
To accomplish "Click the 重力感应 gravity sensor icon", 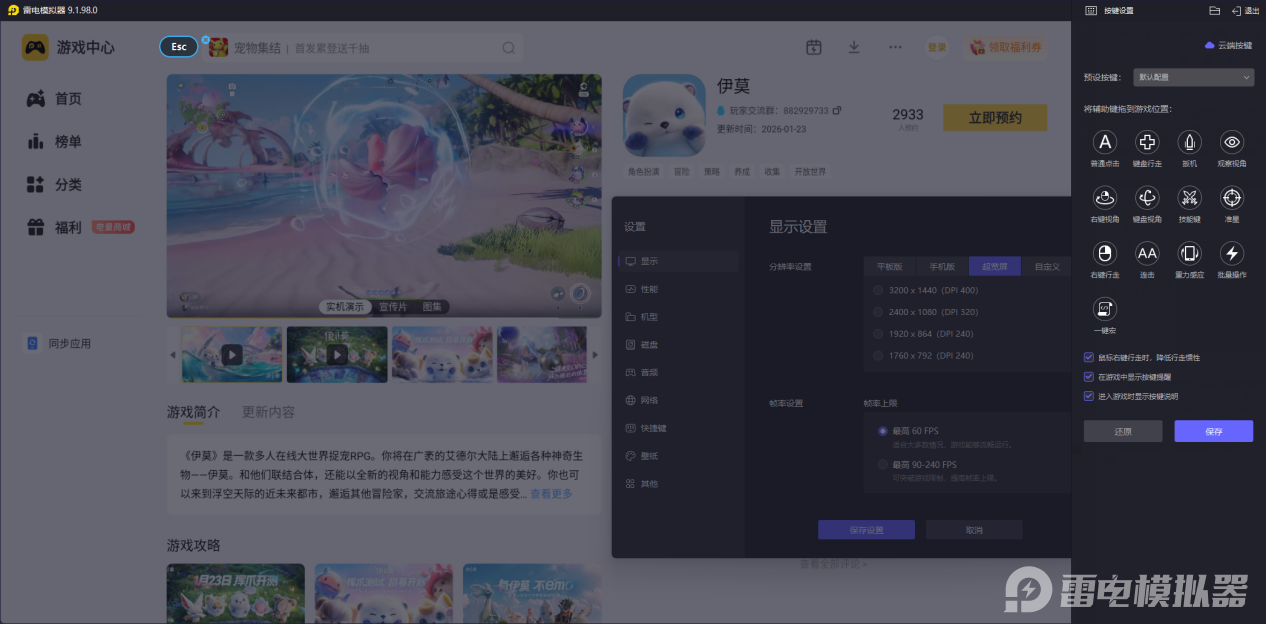I will (1189, 253).
